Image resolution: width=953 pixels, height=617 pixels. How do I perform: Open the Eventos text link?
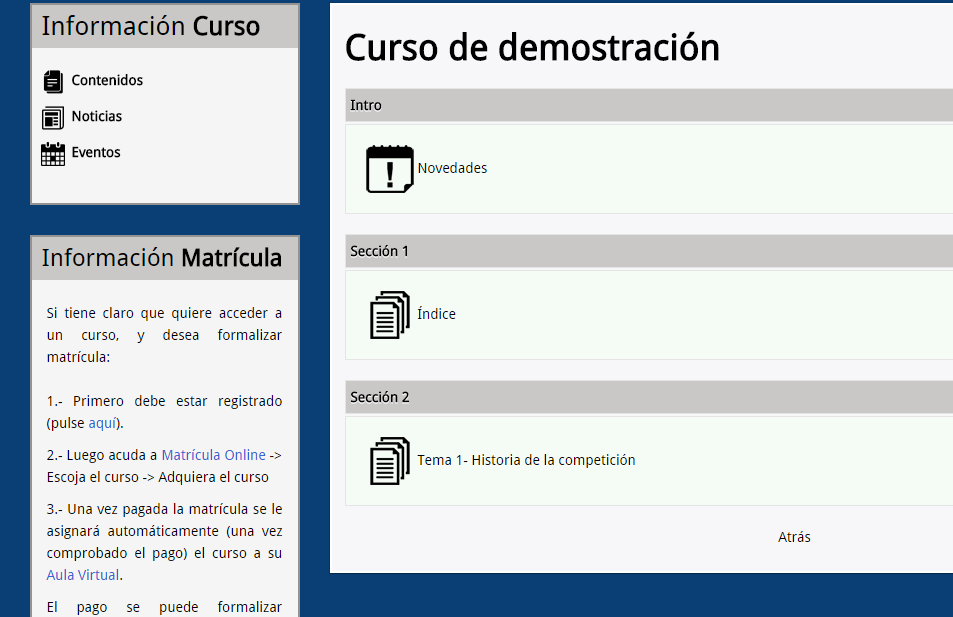(x=95, y=152)
